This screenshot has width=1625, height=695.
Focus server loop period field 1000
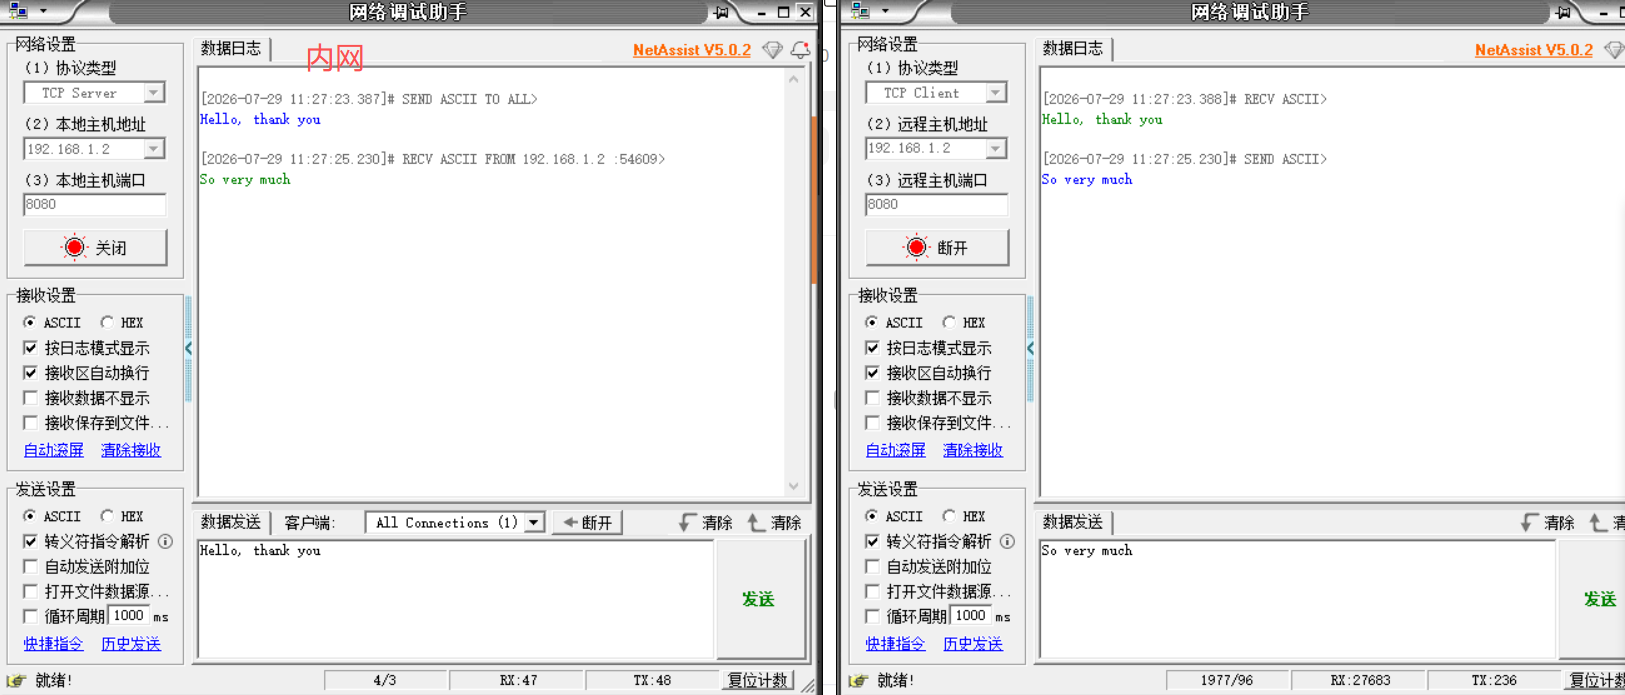coord(129,616)
